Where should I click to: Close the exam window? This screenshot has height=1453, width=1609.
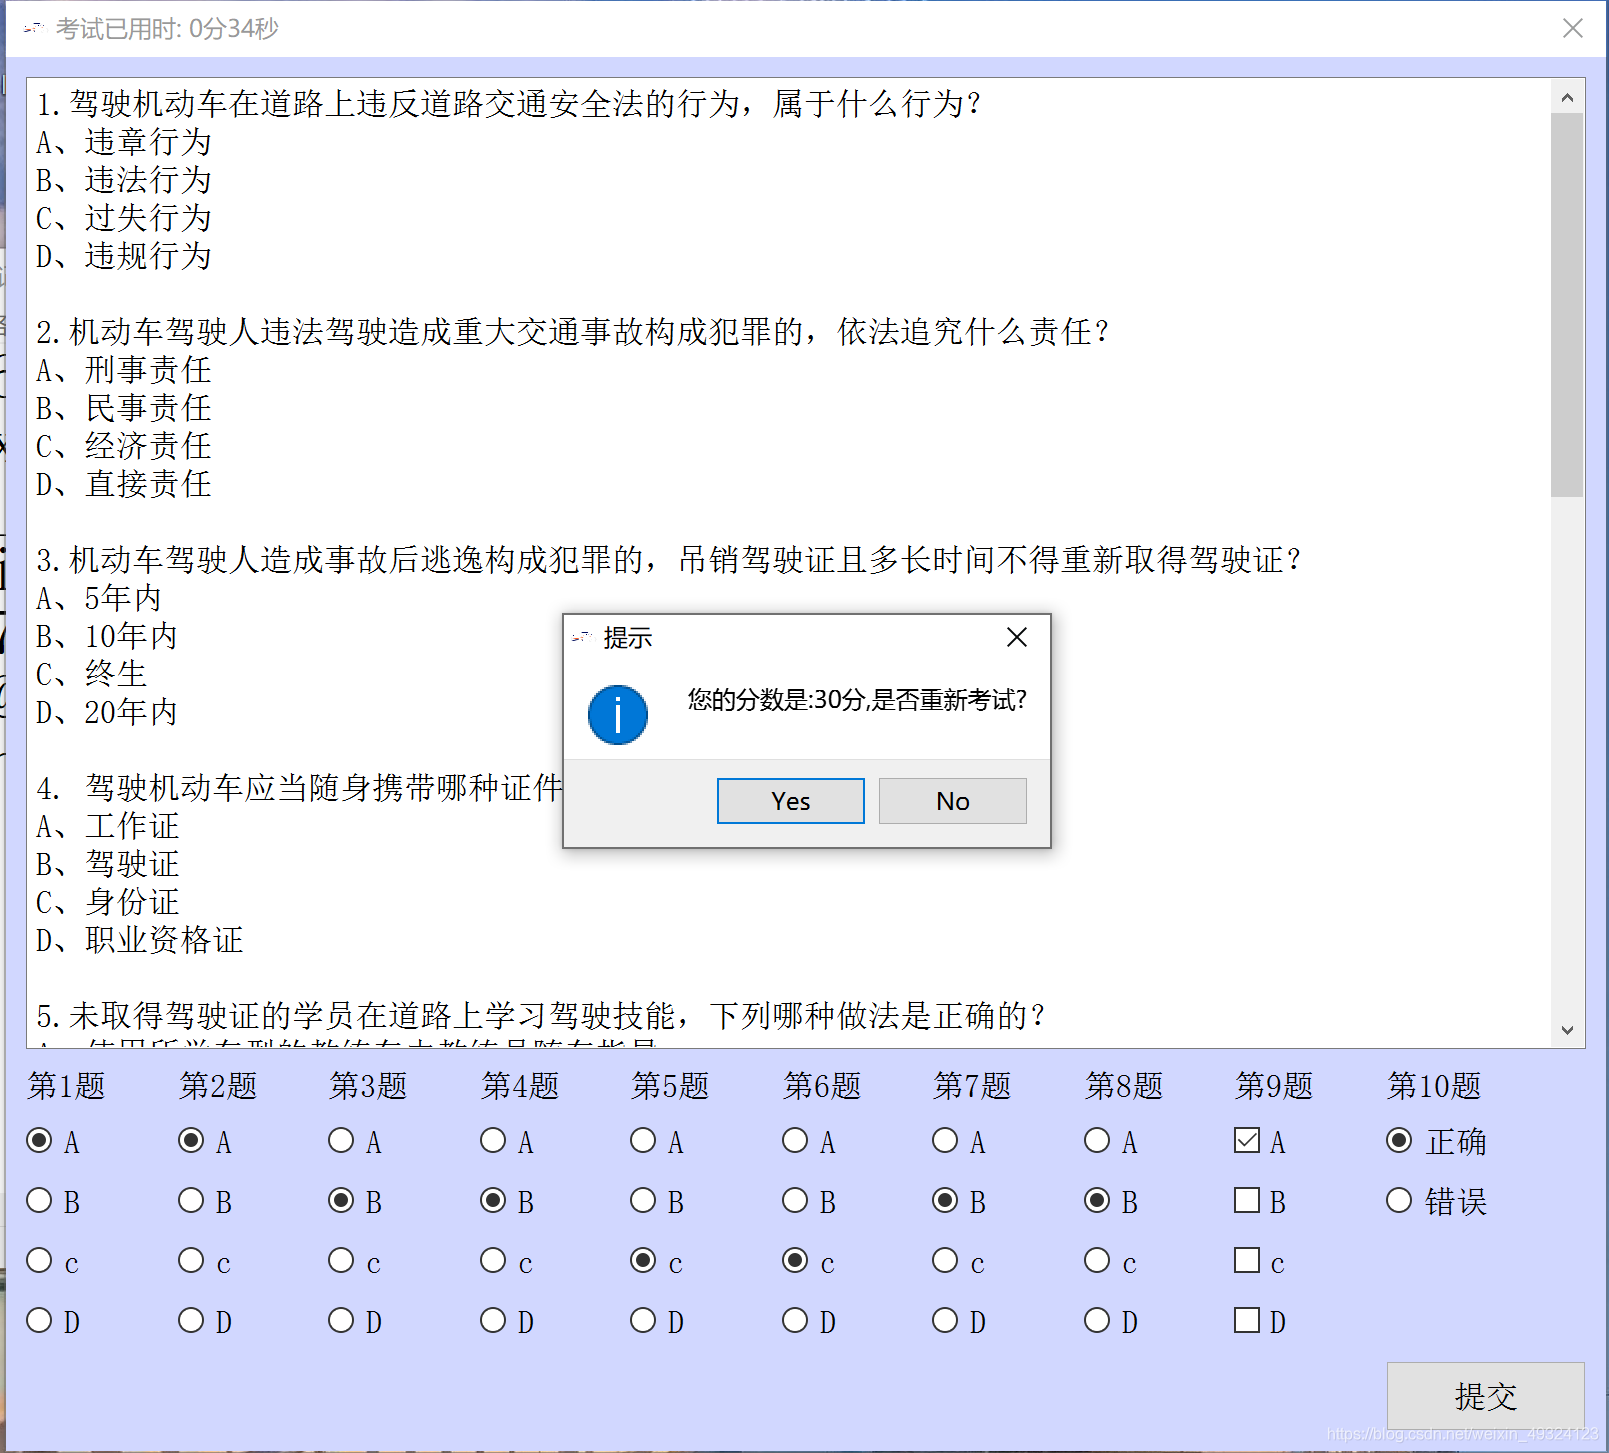(x=1572, y=28)
